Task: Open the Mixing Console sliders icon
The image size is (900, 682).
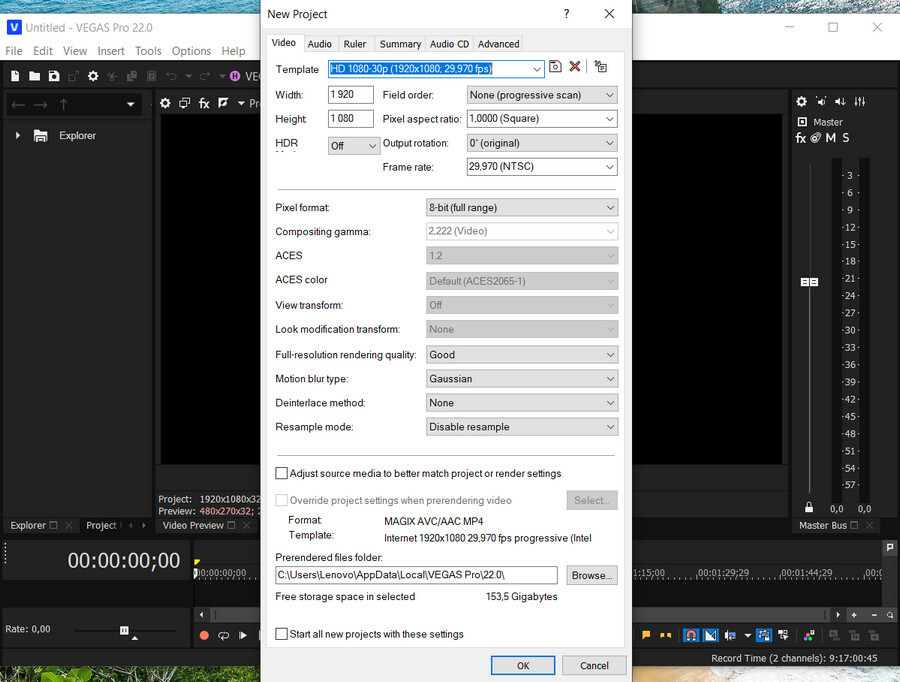Action: (860, 102)
